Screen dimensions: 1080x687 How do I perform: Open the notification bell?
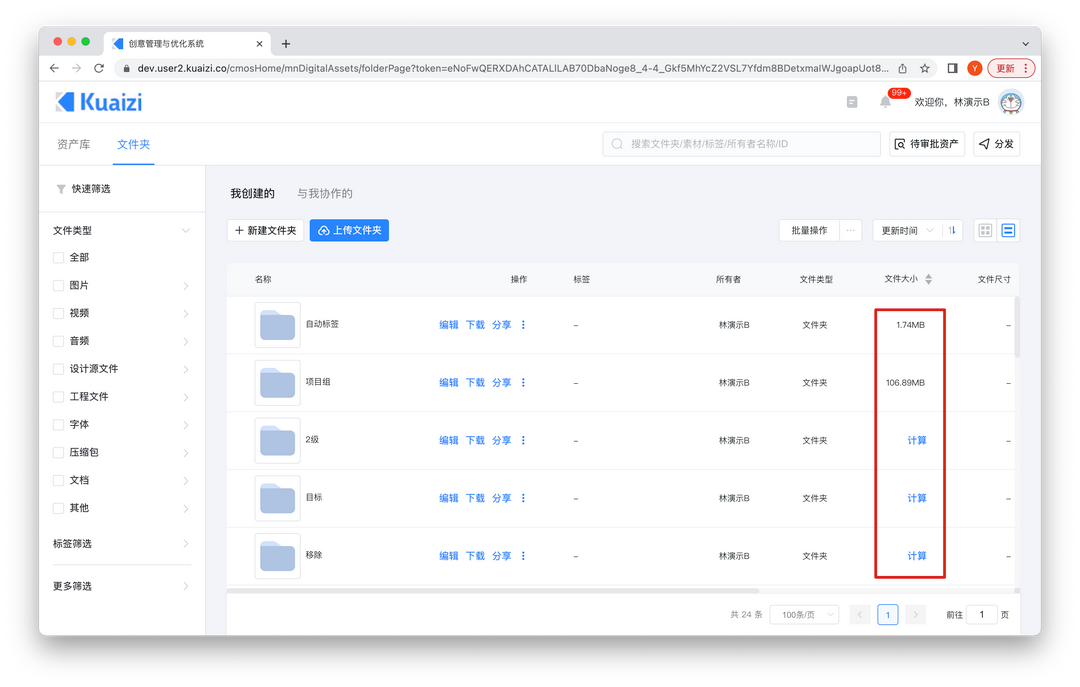885,102
